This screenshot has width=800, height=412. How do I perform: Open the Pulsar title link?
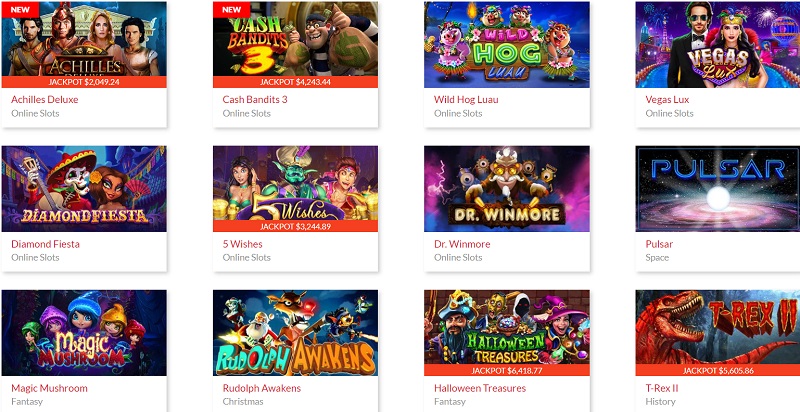(x=659, y=244)
